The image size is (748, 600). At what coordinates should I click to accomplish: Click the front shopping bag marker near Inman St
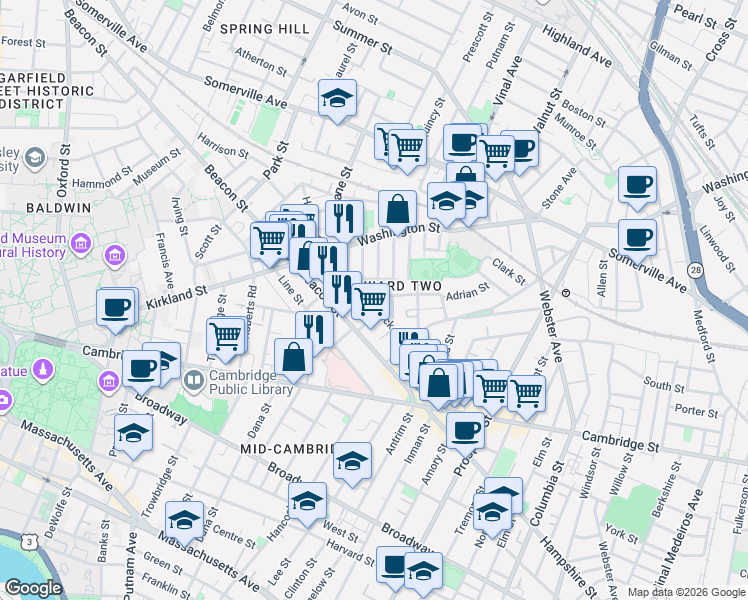tap(438, 382)
